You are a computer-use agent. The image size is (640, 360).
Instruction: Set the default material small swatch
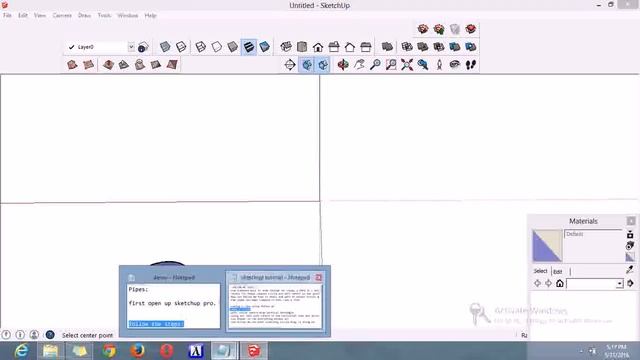(630, 257)
